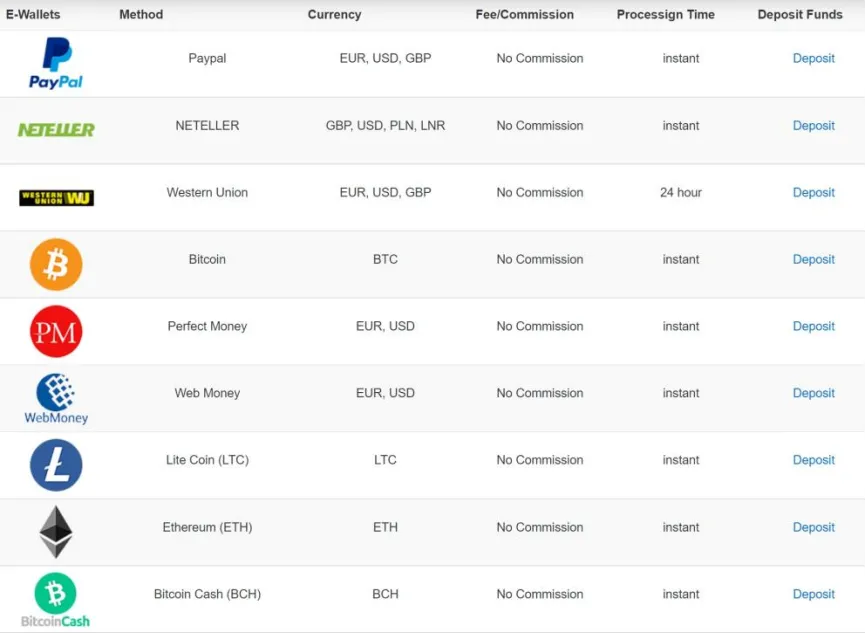Image resolution: width=866 pixels, height=633 pixels.
Task: Select the Fee/Commission column header
Action: point(524,15)
